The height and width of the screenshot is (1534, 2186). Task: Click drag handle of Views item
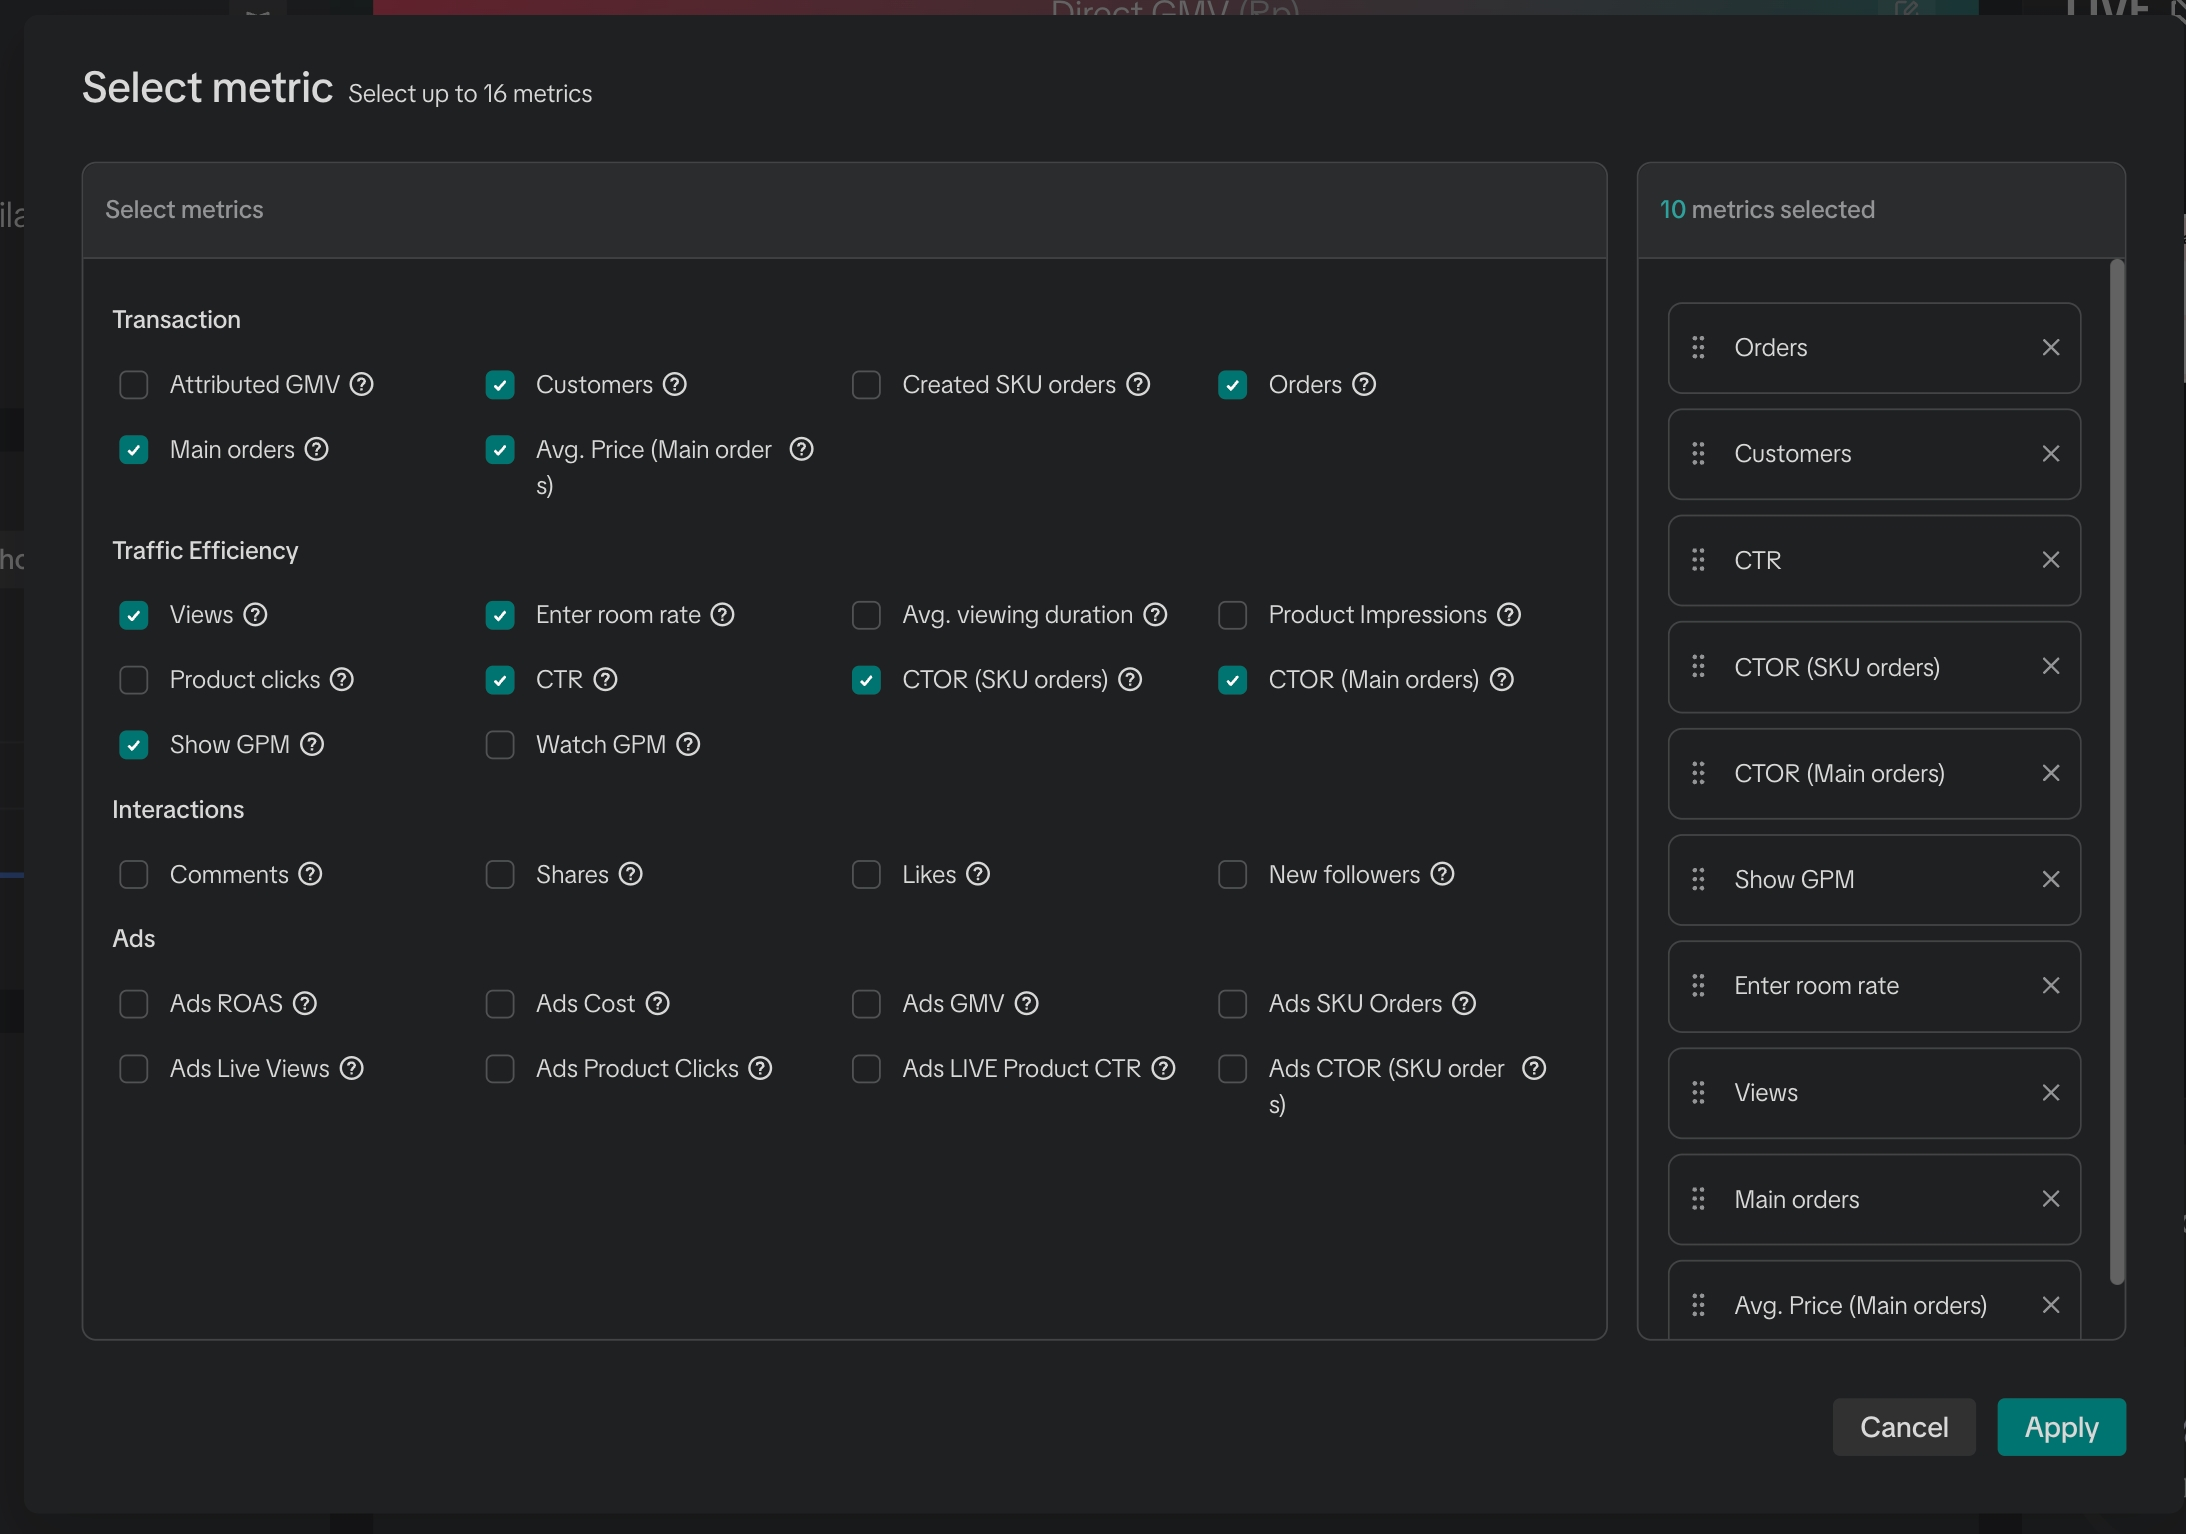pyautogui.click(x=1698, y=1092)
